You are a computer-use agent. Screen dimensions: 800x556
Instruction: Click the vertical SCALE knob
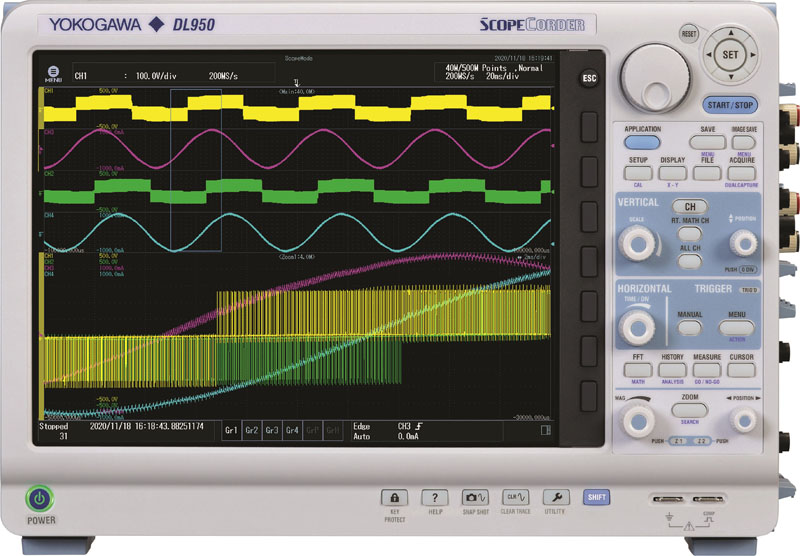point(638,243)
